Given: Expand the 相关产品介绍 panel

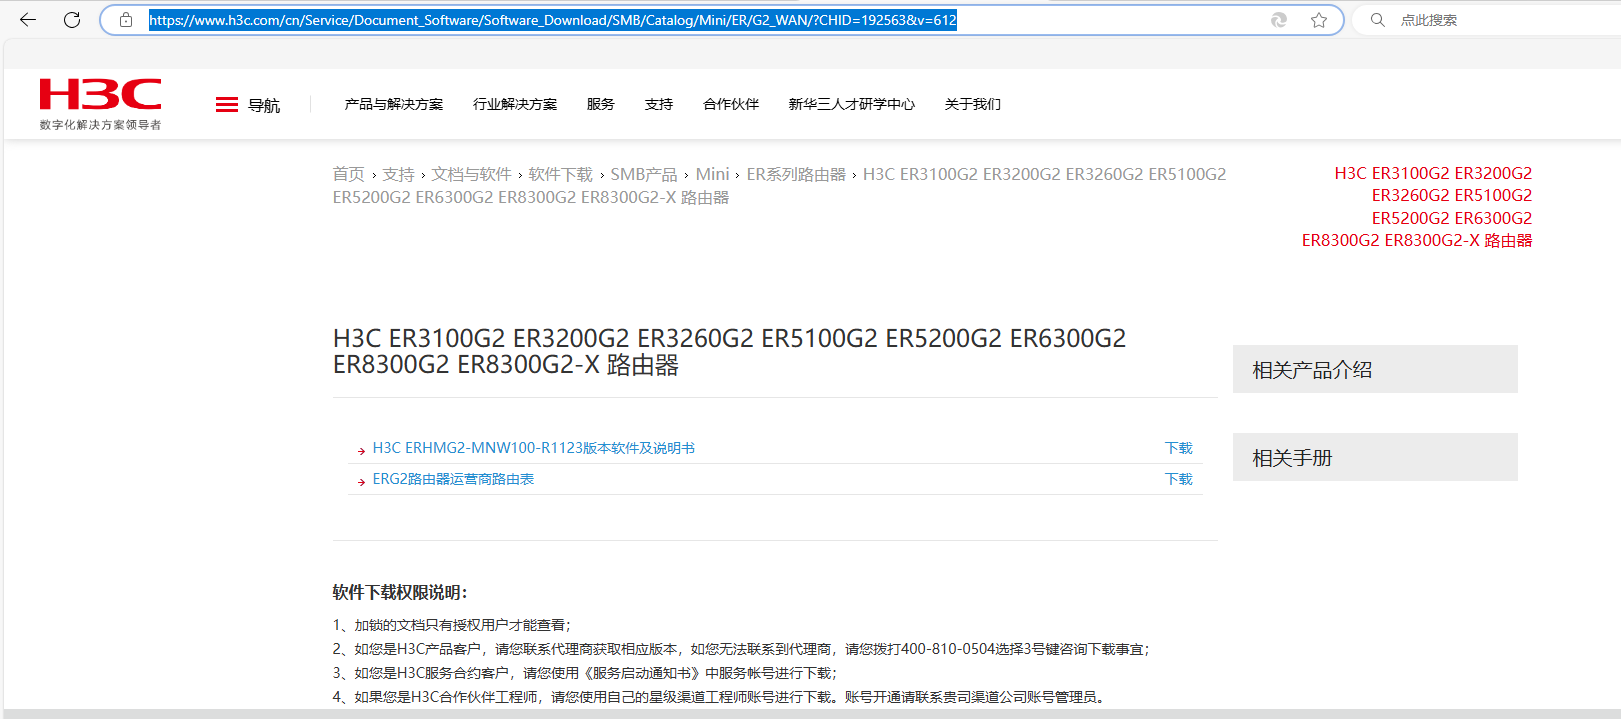Looking at the screenshot, I should tap(1375, 369).
